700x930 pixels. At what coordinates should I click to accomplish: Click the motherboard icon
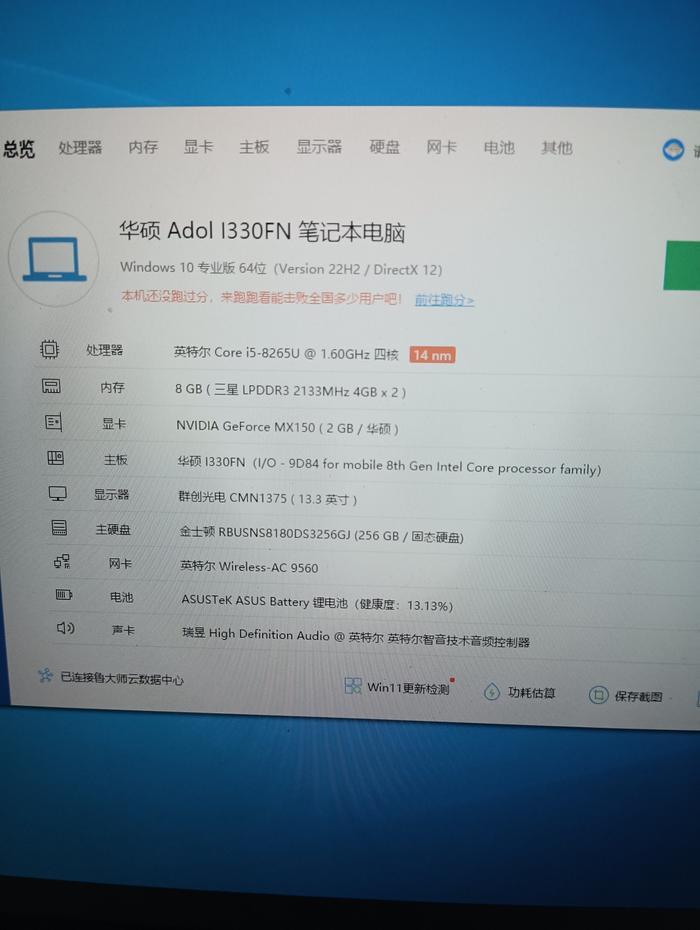[x=55, y=458]
